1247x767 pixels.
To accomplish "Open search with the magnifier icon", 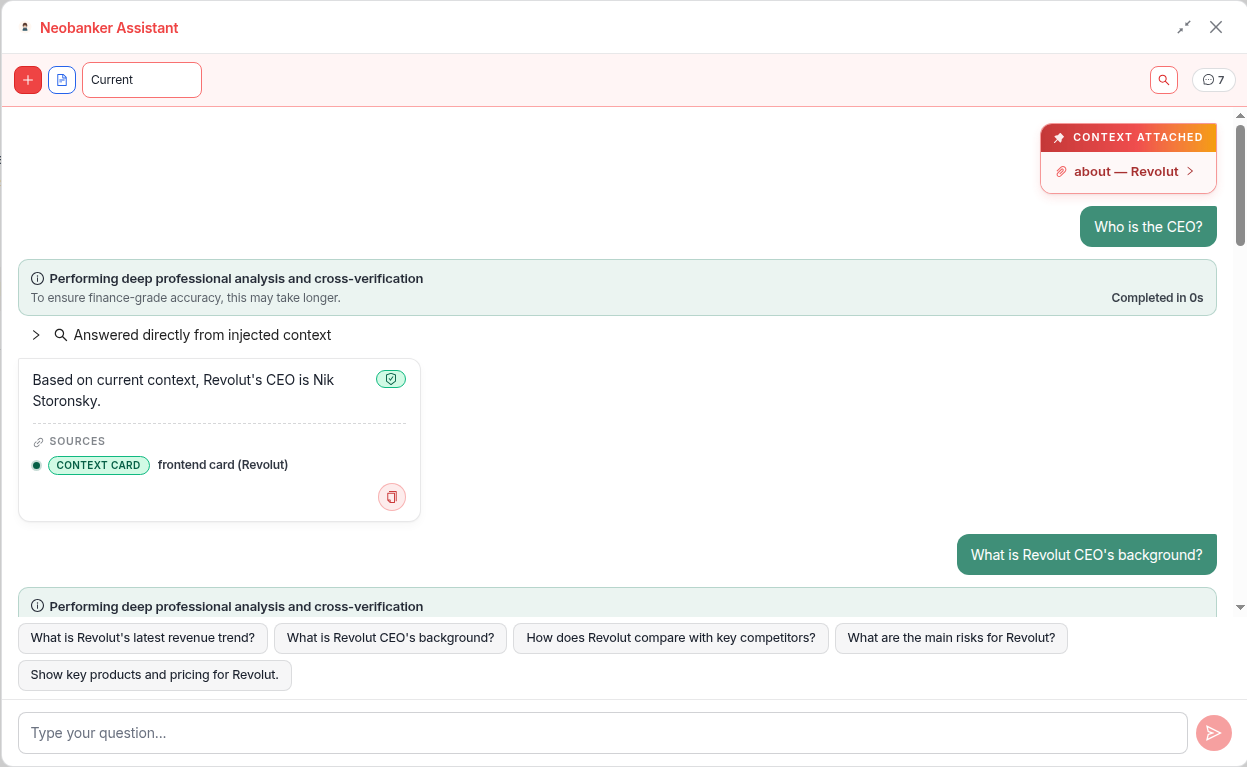I will point(1163,79).
